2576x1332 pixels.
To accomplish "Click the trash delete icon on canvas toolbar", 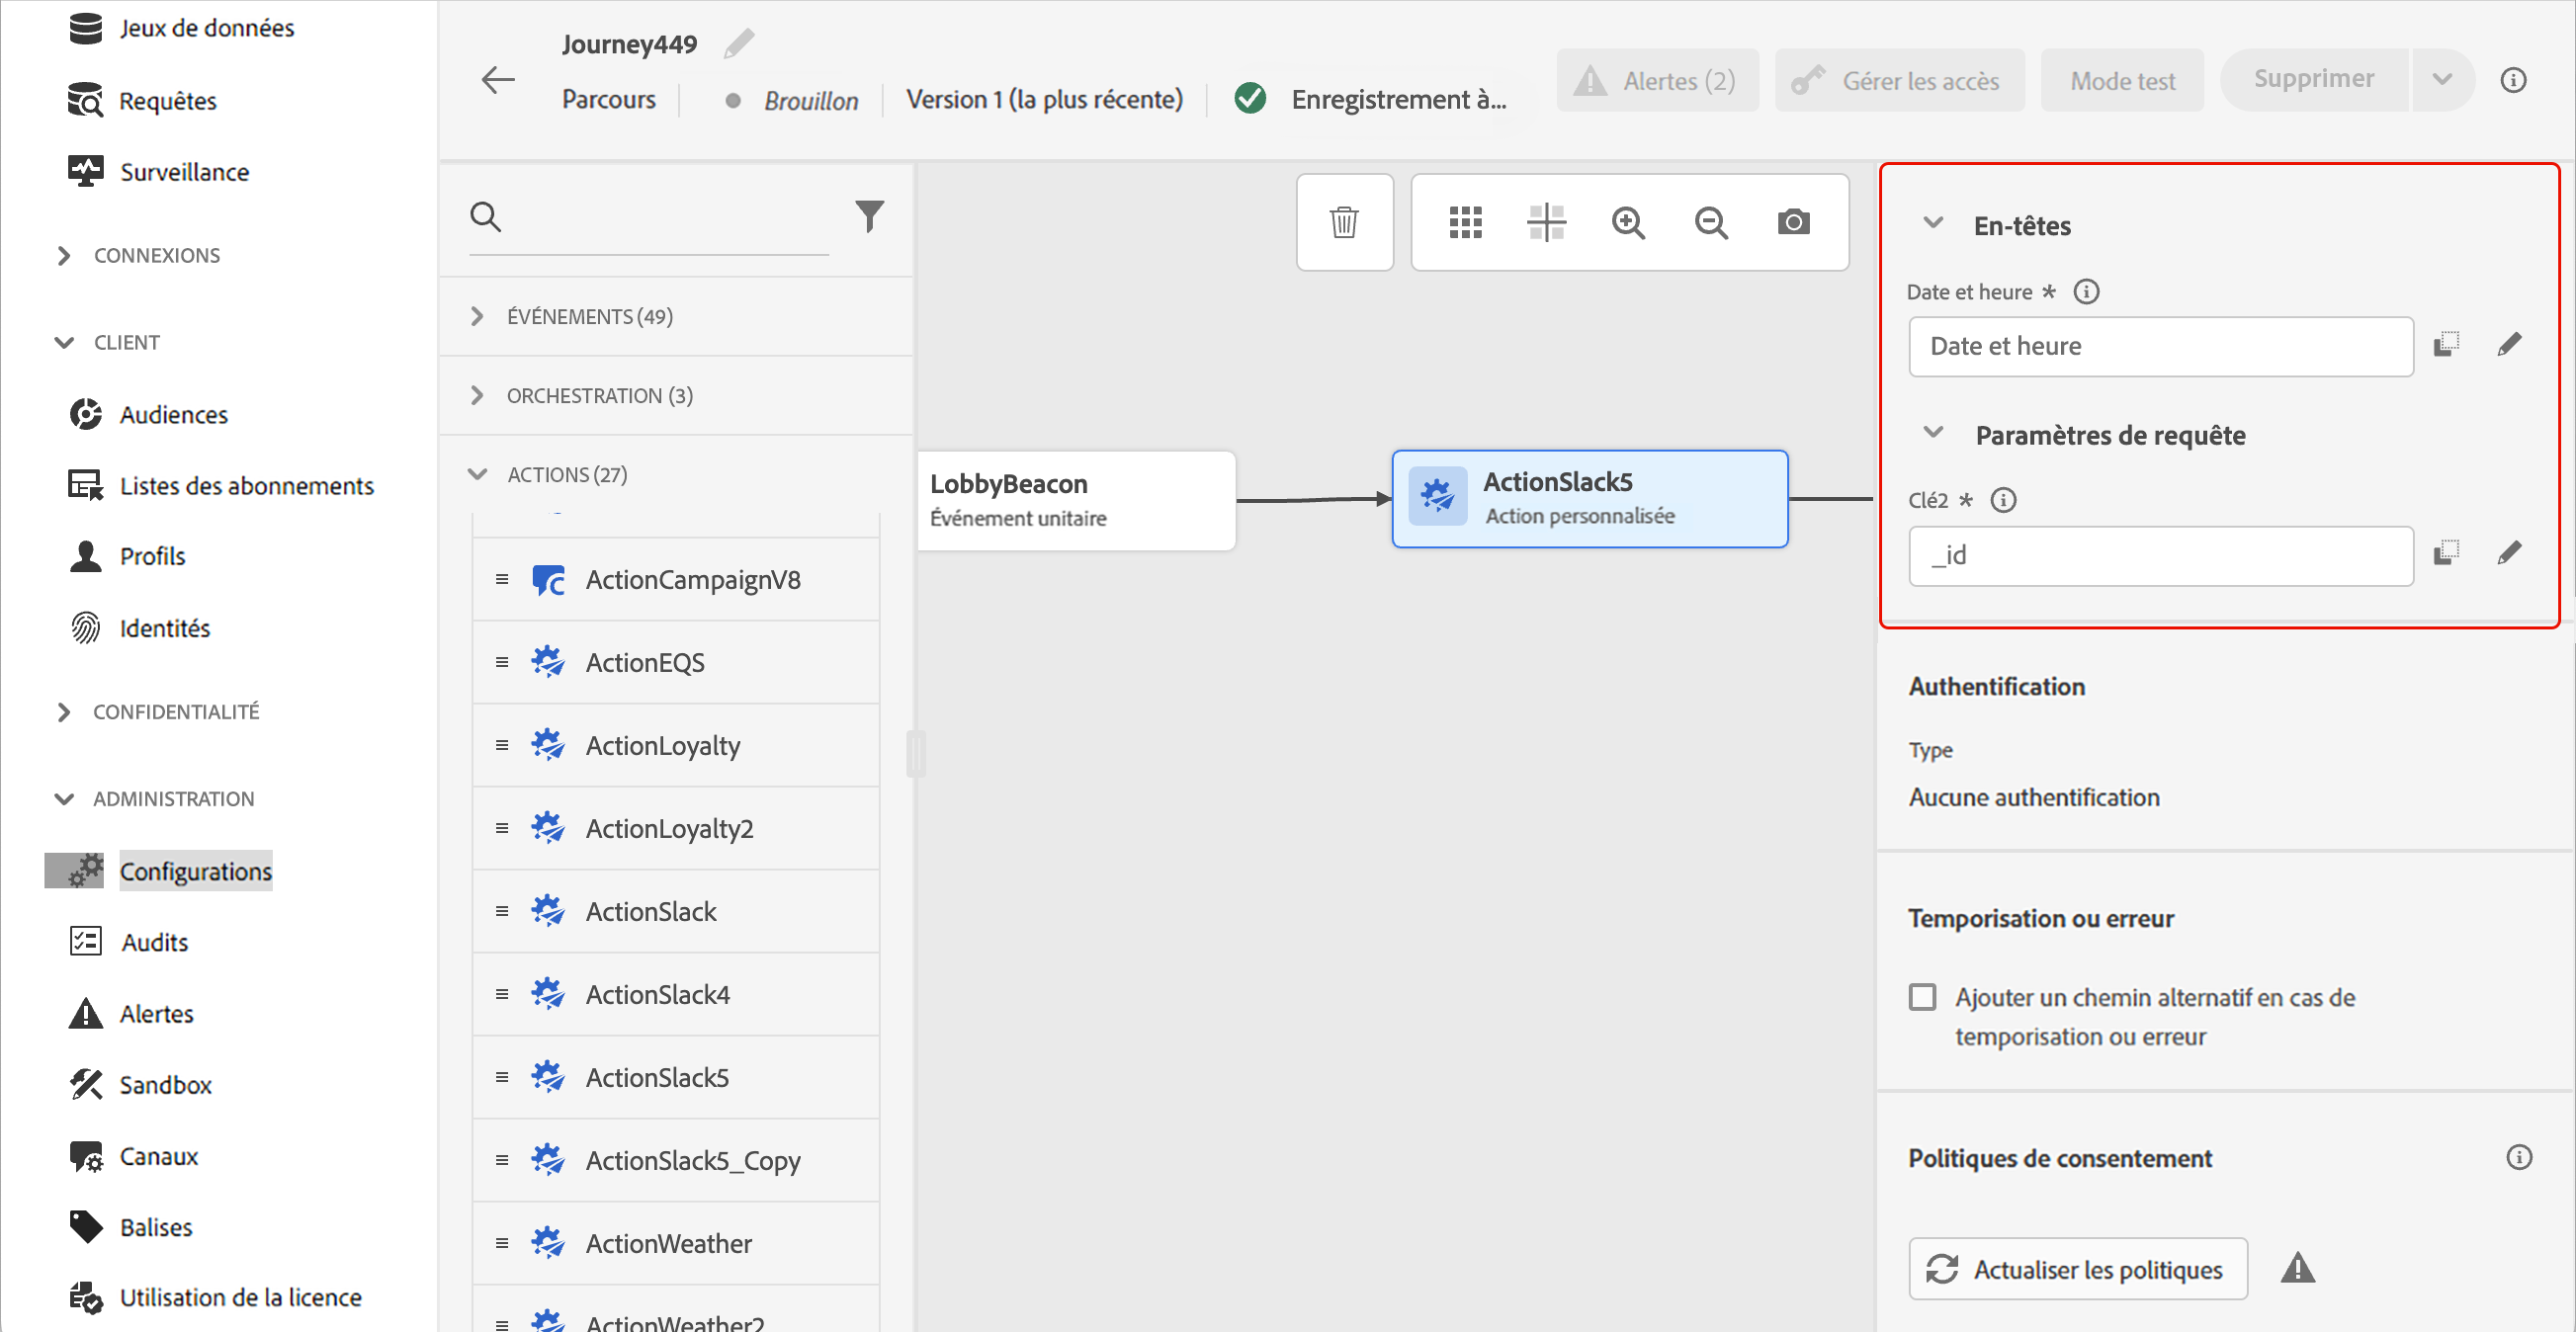I will pyautogui.click(x=1344, y=222).
